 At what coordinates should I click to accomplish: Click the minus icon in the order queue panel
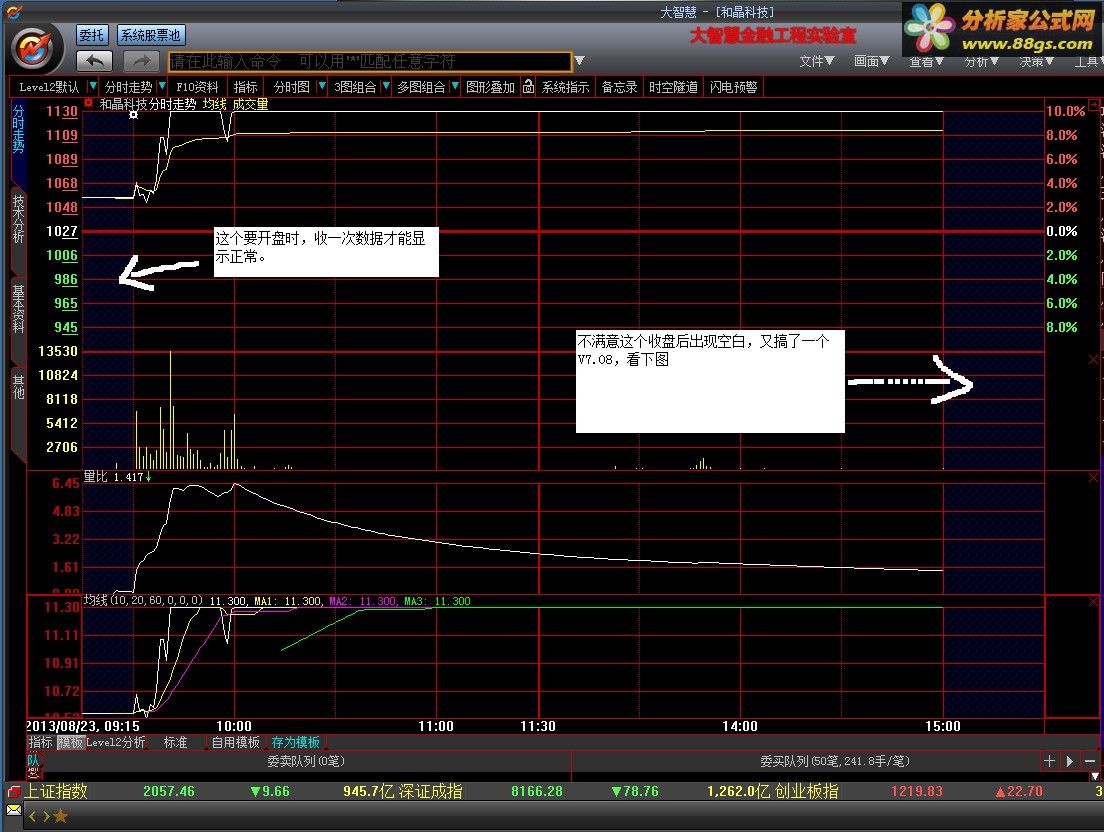tap(1090, 761)
